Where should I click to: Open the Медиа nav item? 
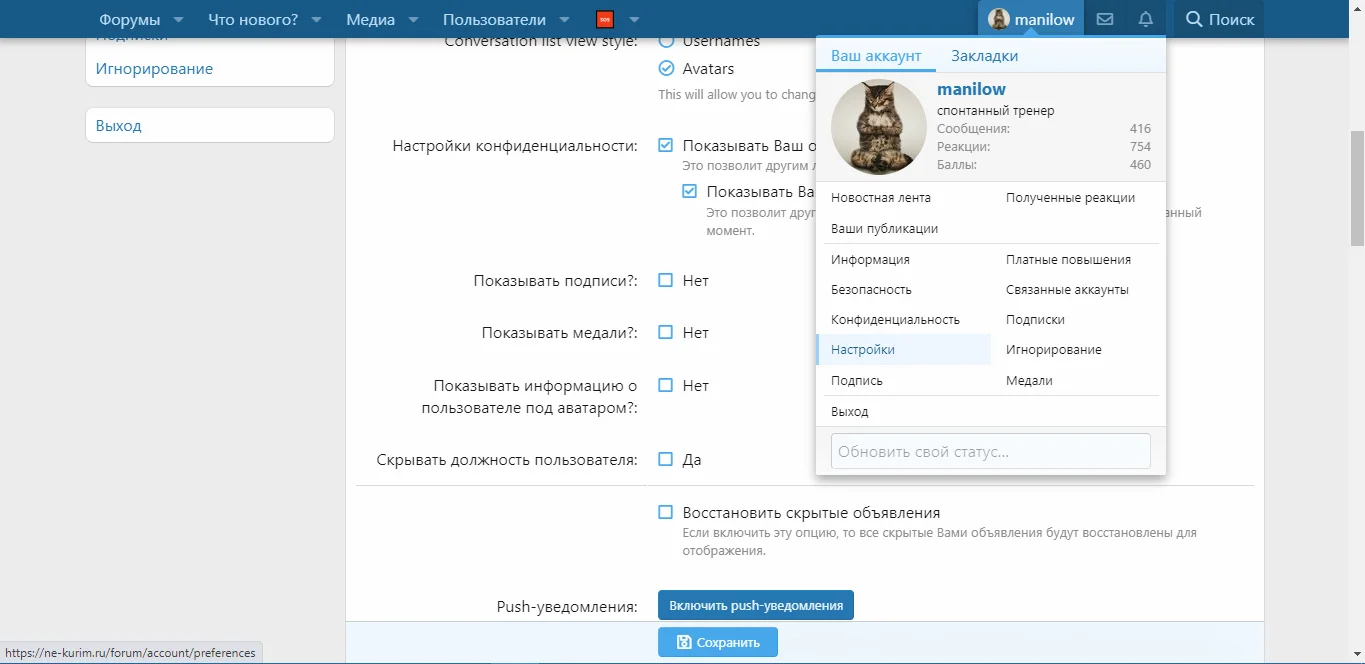(370, 19)
